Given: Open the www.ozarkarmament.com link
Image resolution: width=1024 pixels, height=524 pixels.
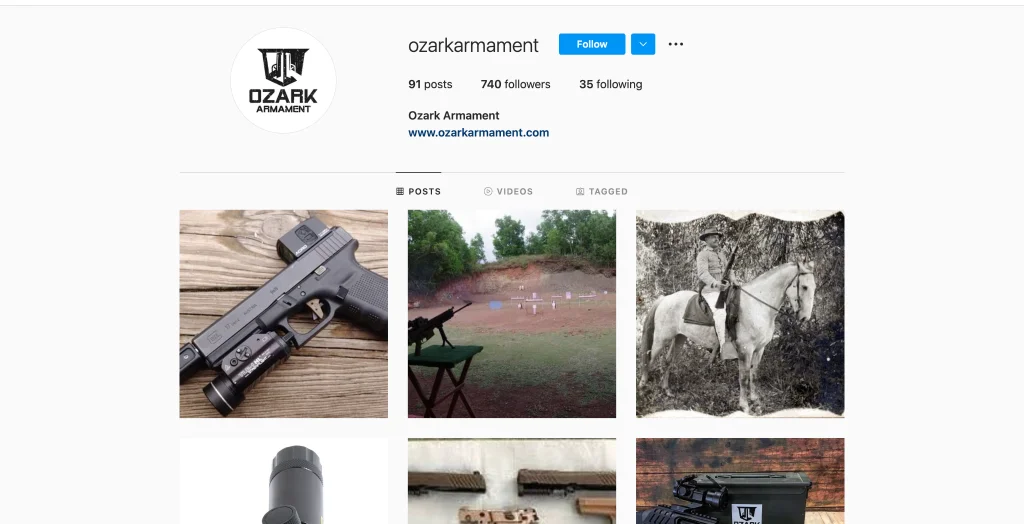Looking at the screenshot, I should coord(479,133).
